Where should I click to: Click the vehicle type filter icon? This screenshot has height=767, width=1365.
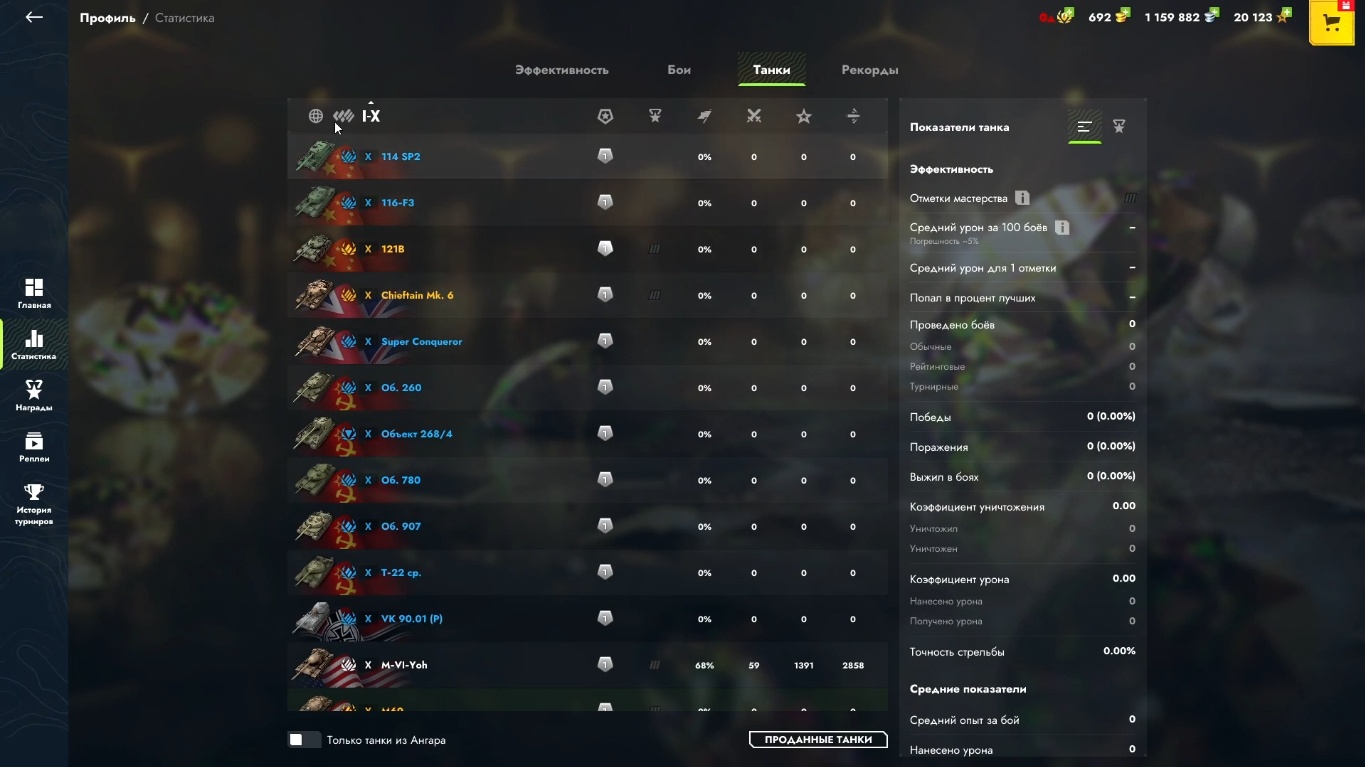point(344,116)
